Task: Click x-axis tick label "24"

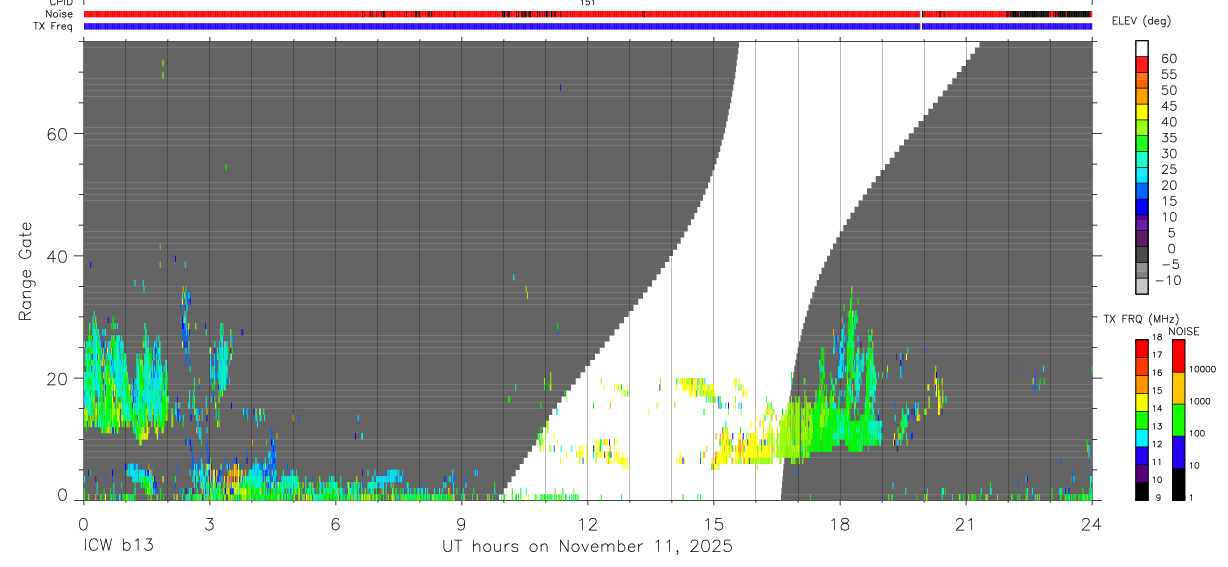Action: coord(1091,523)
